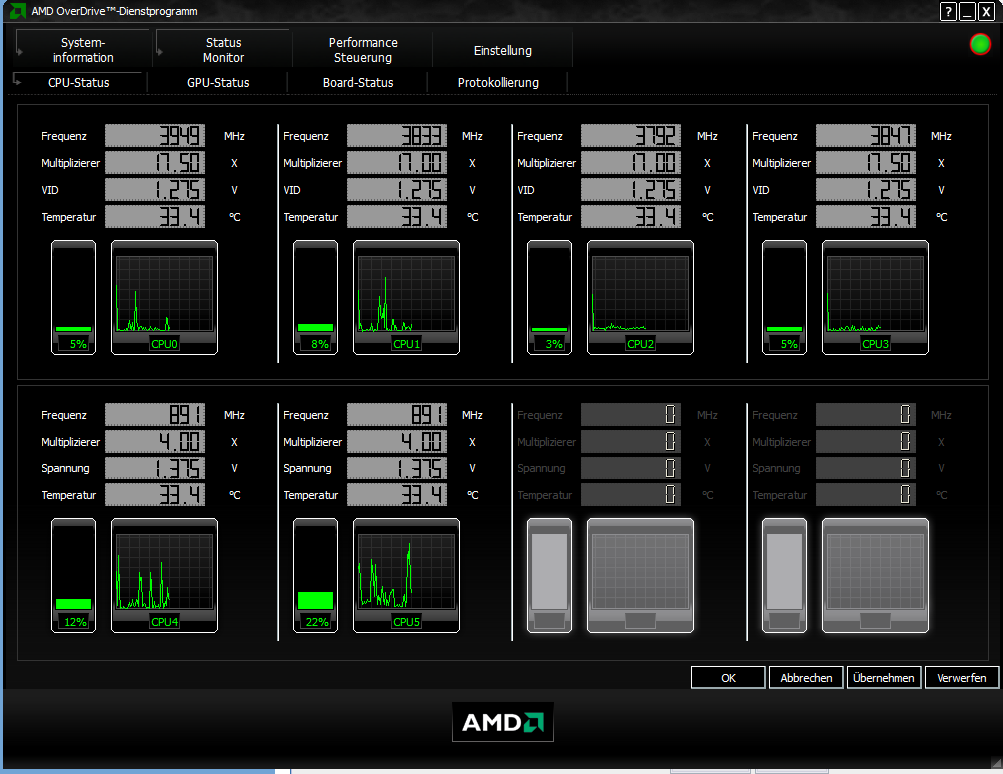This screenshot has width=1003, height=774.
Task: Click the OK button
Action: [x=728, y=677]
